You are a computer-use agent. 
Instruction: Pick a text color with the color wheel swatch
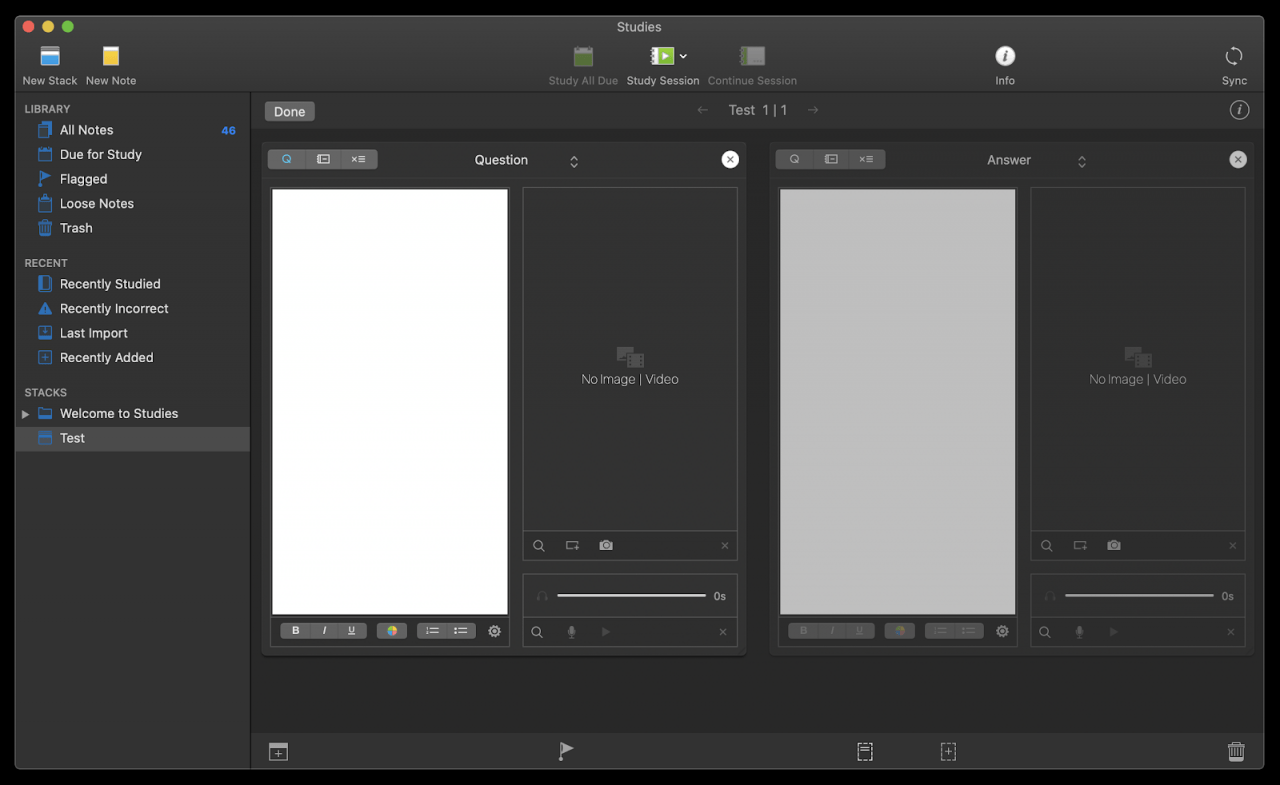tap(391, 630)
